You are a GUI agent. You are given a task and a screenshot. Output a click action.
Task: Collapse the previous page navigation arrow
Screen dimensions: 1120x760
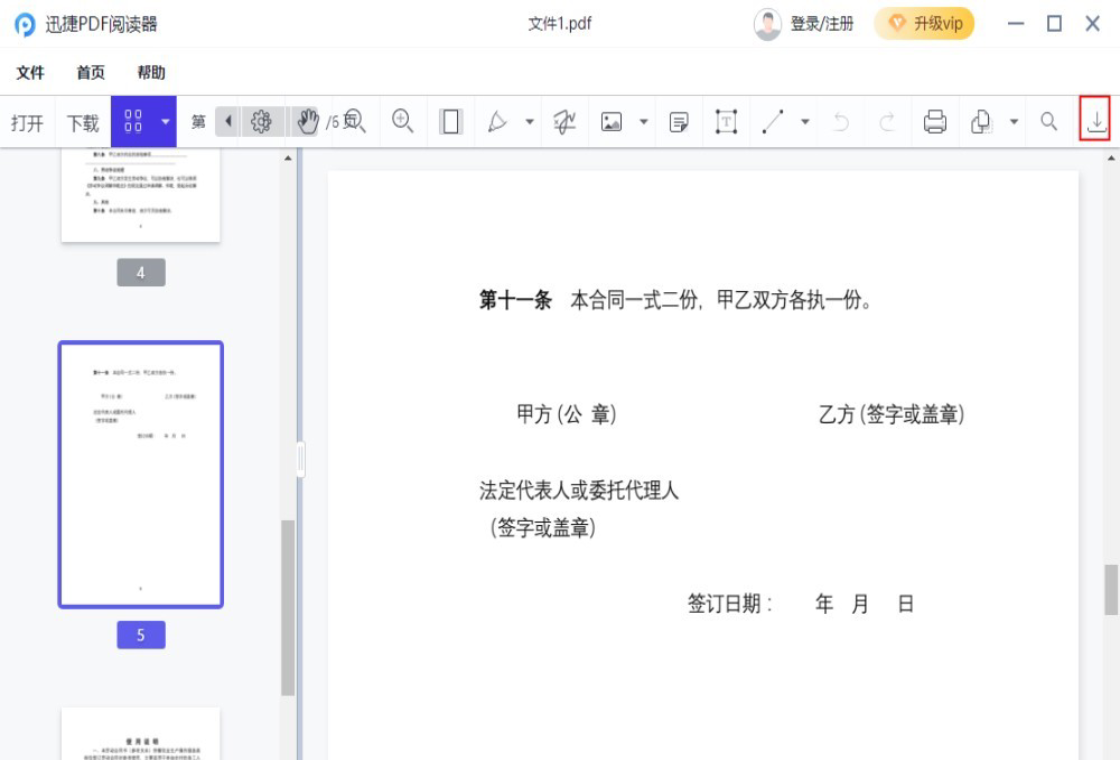(227, 120)
